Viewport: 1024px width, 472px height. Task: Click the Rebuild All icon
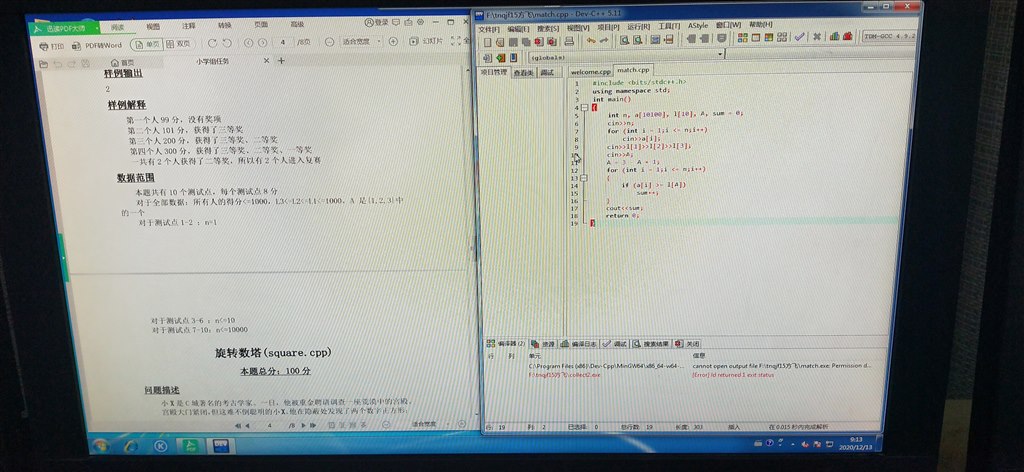pos(782,38)
